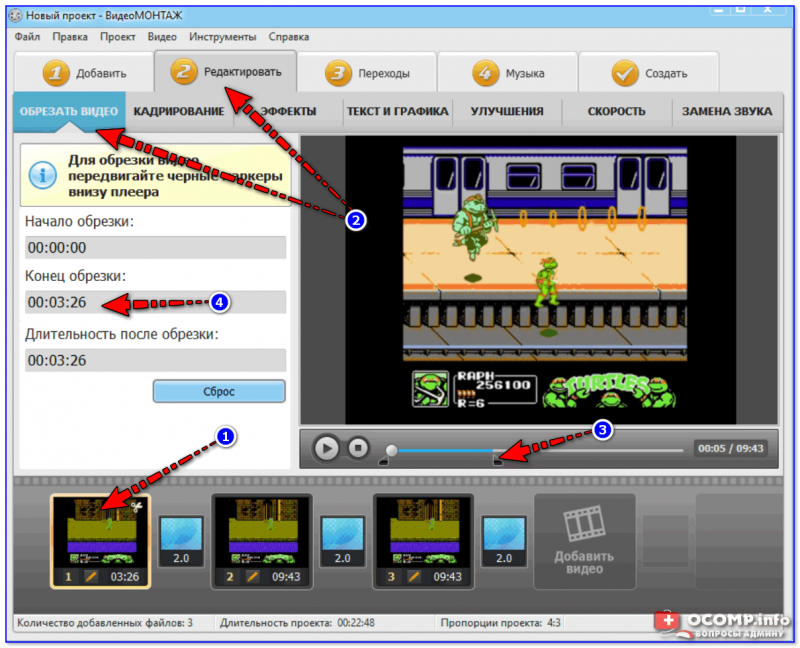Image resolution: width=800 pixels, height=648 pixels.
Task: Click on the player seek bar track
Action: click(535, 451)
